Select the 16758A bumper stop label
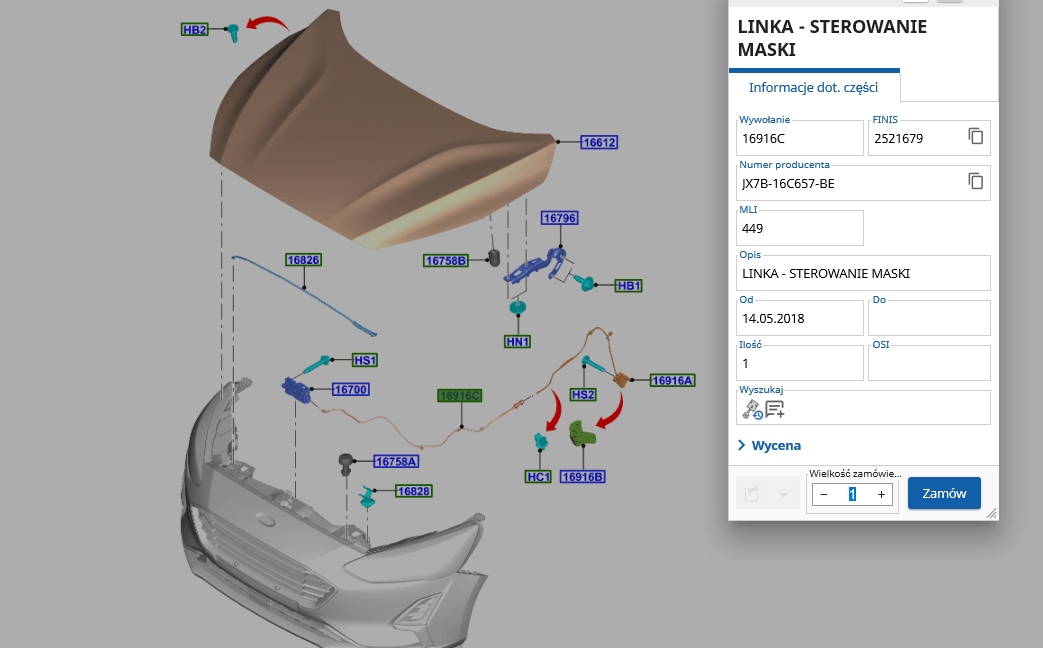The width and height of the screenshot is (1043, 648). point(395,462)
